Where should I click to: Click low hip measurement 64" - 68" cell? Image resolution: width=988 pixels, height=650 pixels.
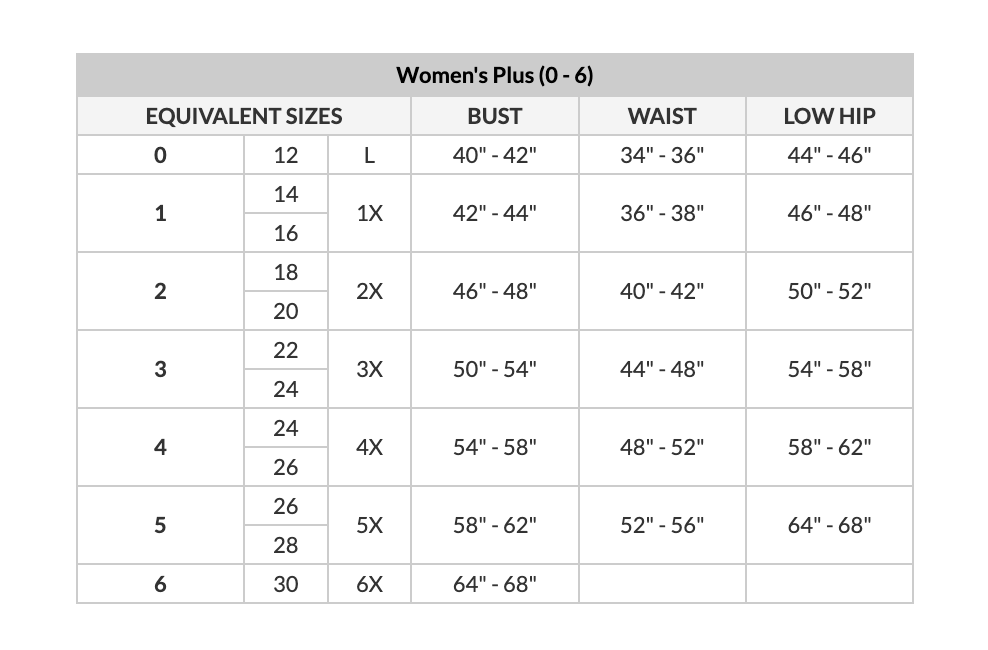[x=829, y=525]
